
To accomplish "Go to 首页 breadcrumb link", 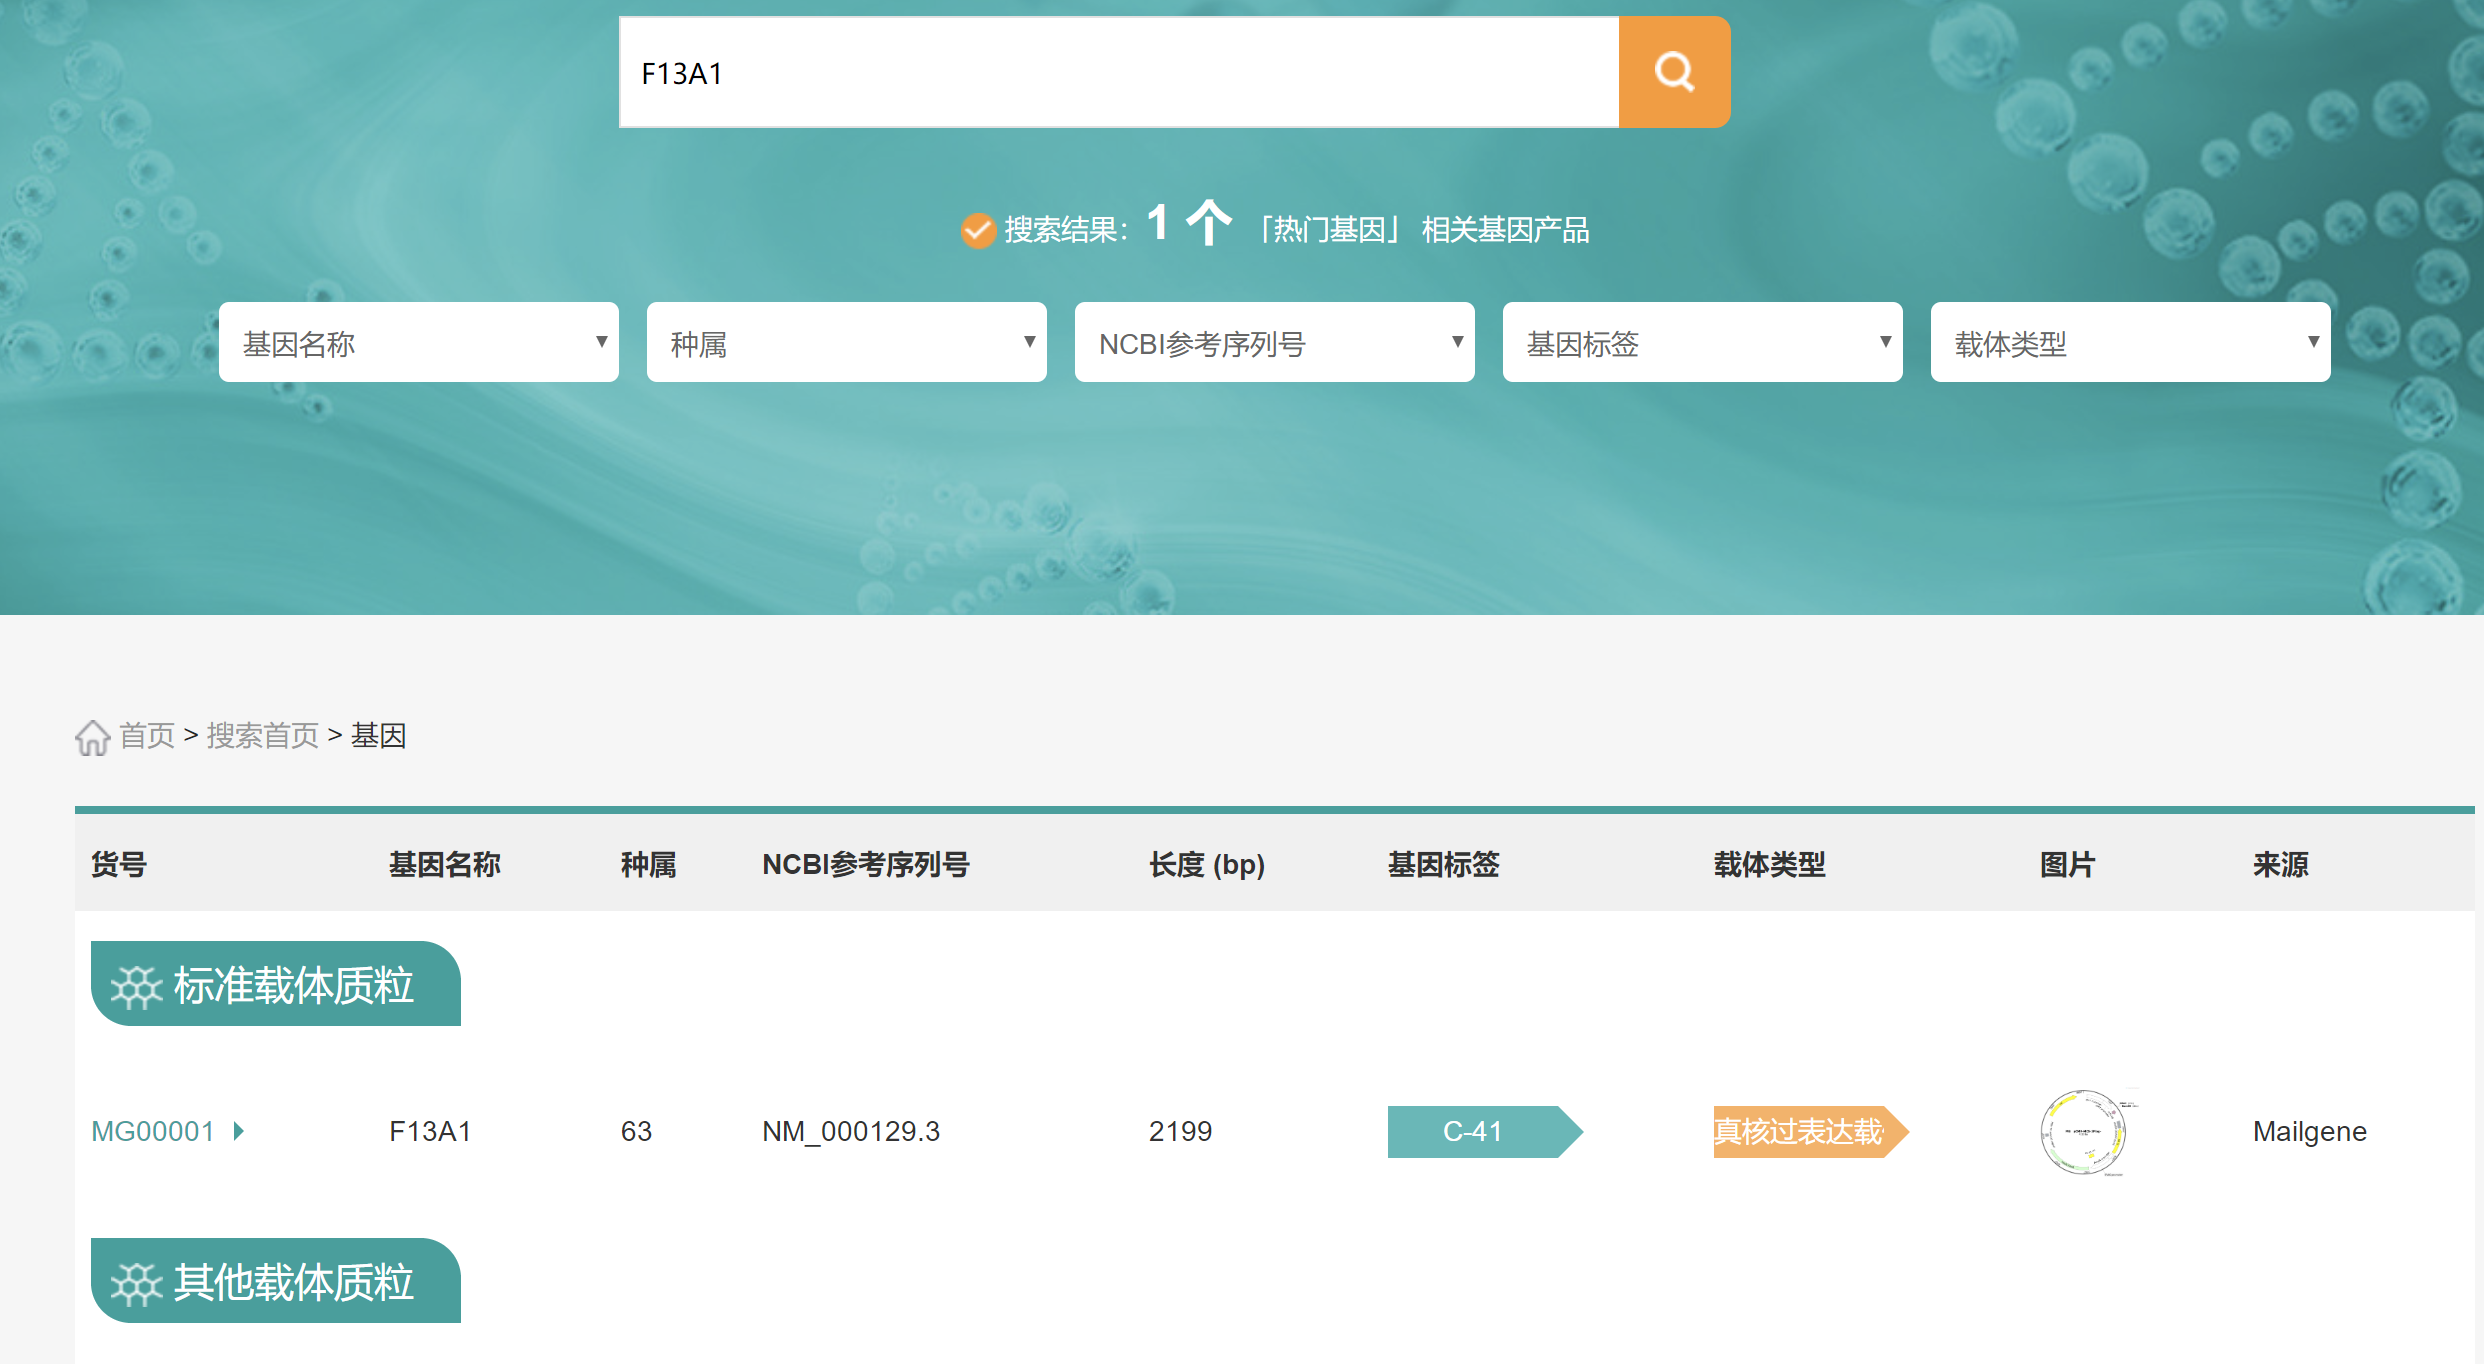I will [147, 736].
